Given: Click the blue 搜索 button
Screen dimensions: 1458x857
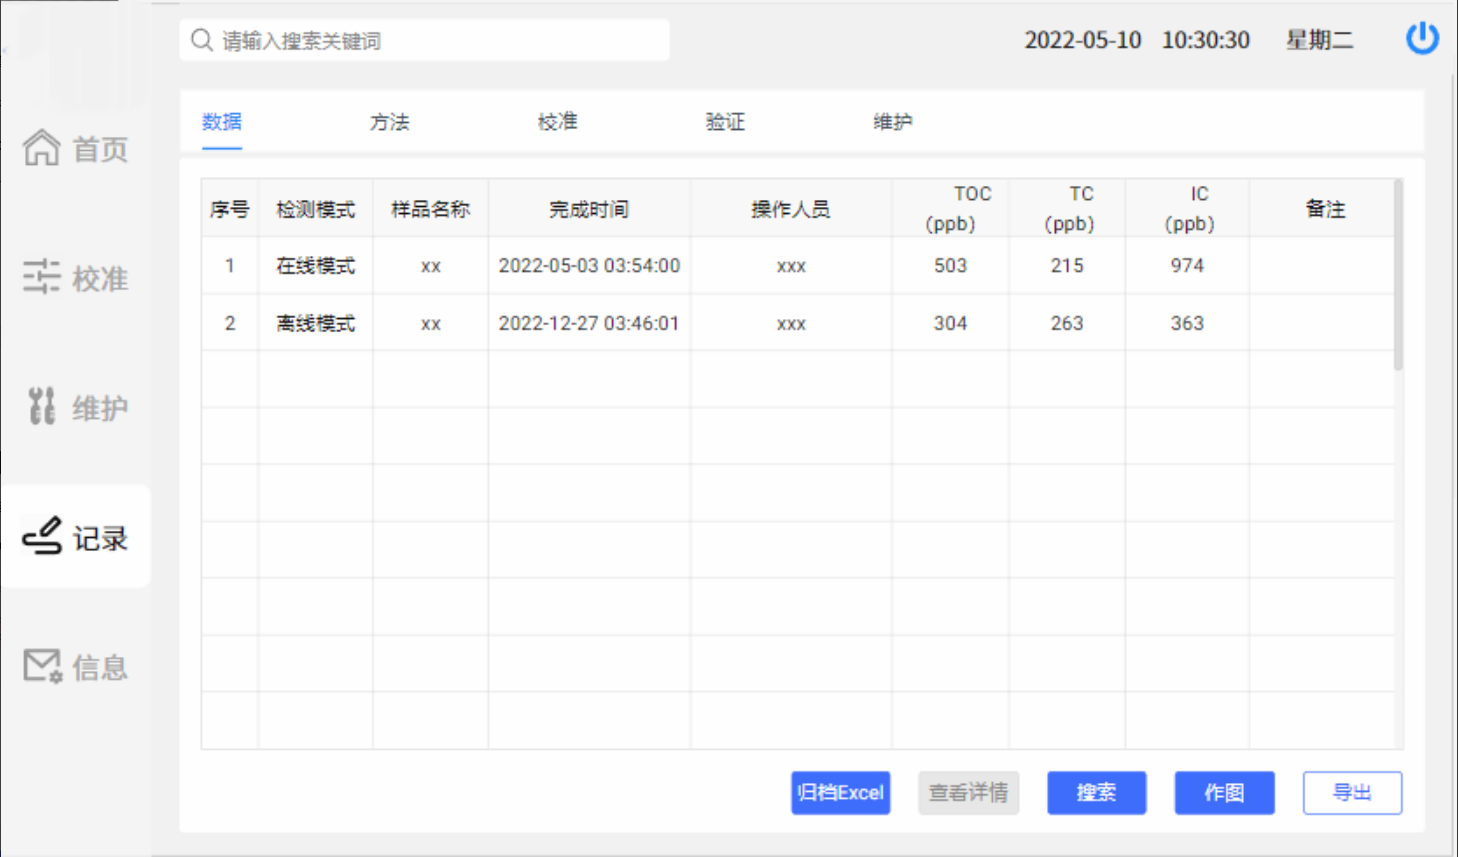Looking at the screenshot, I should coord(1096,793).
